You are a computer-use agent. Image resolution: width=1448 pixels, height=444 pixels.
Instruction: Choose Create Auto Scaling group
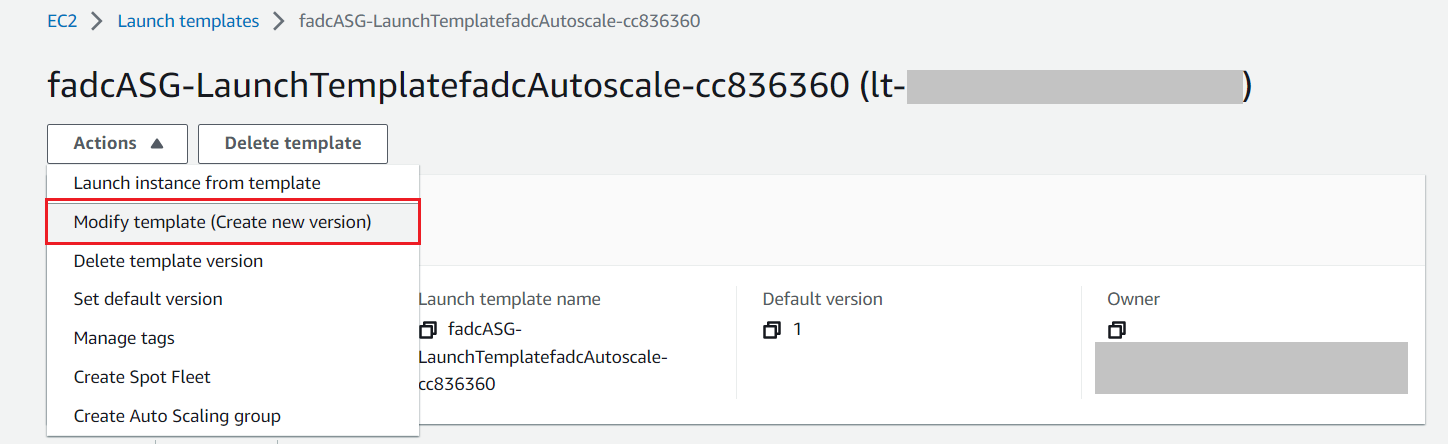coord(177,416)
